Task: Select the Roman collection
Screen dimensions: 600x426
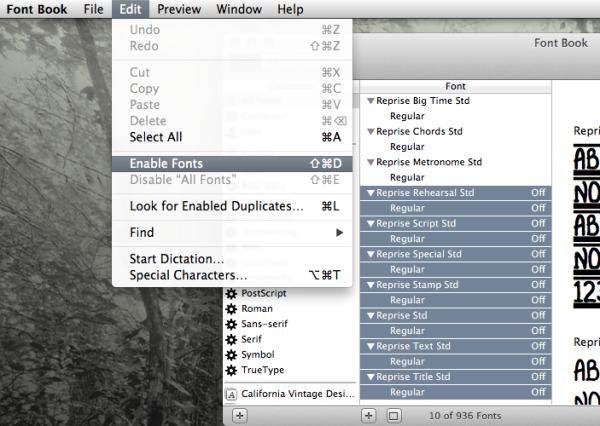Action: pos(257,309)
